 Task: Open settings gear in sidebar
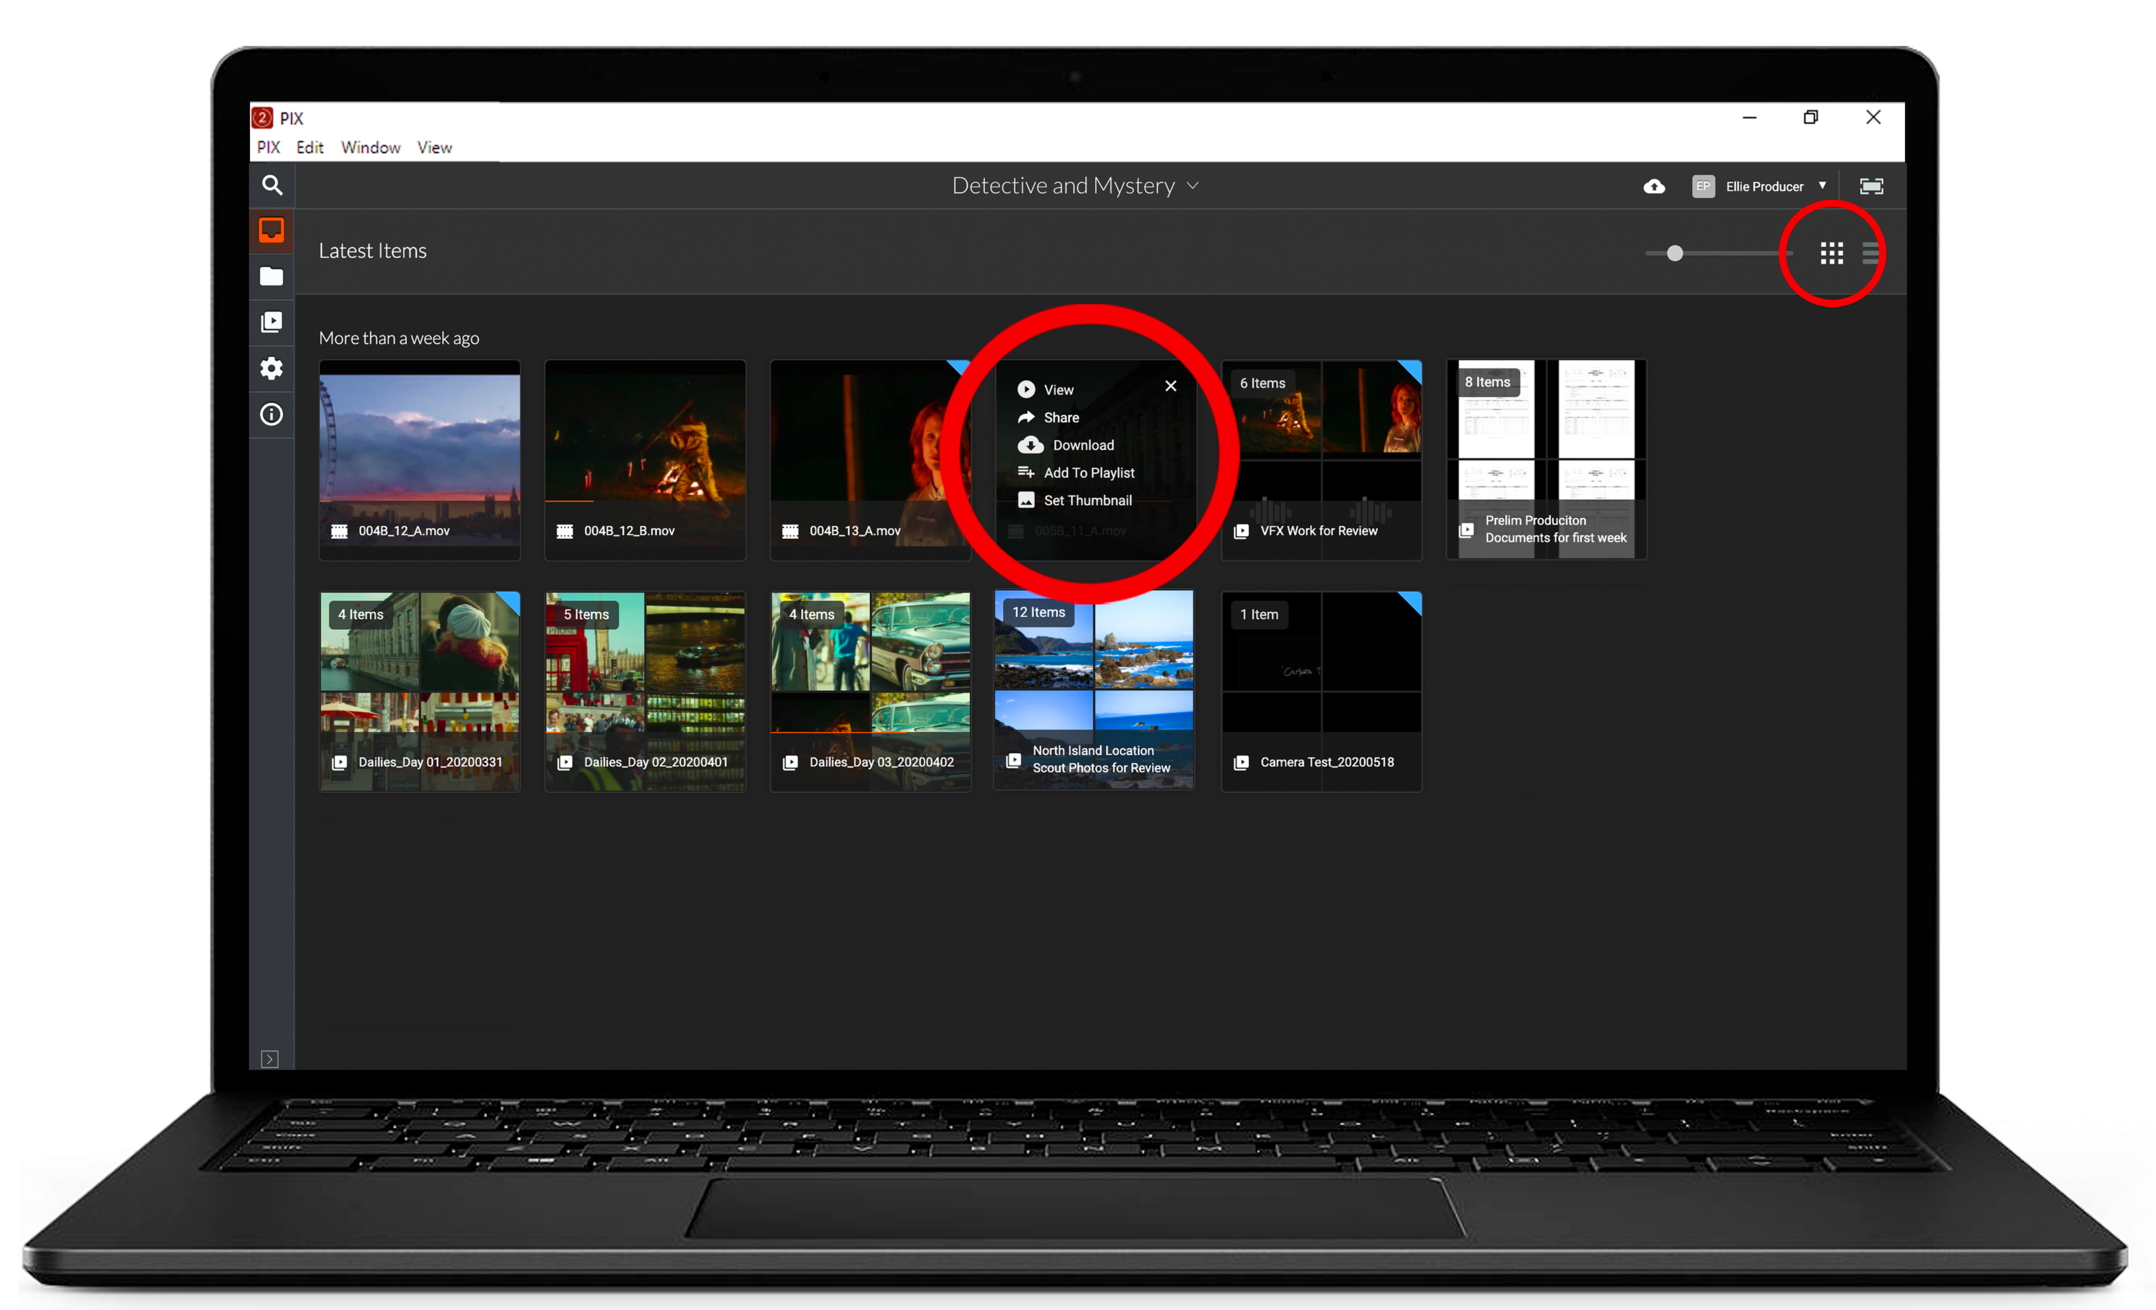point(272,368)
